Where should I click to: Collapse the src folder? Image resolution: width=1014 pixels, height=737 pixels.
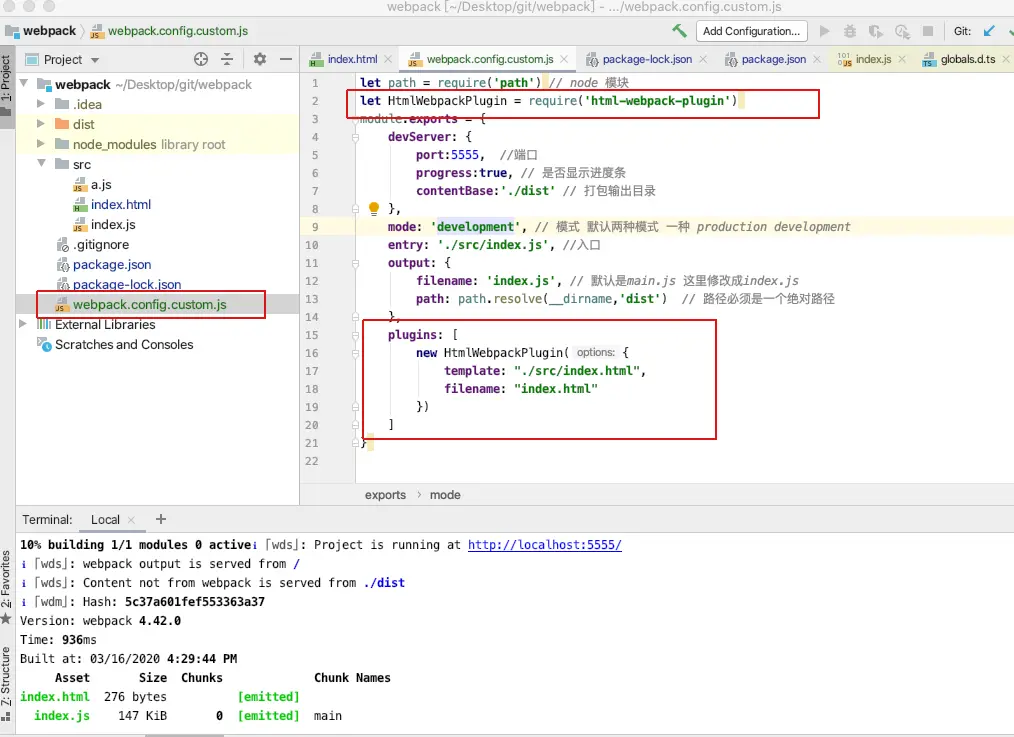(x=41, y=164)
